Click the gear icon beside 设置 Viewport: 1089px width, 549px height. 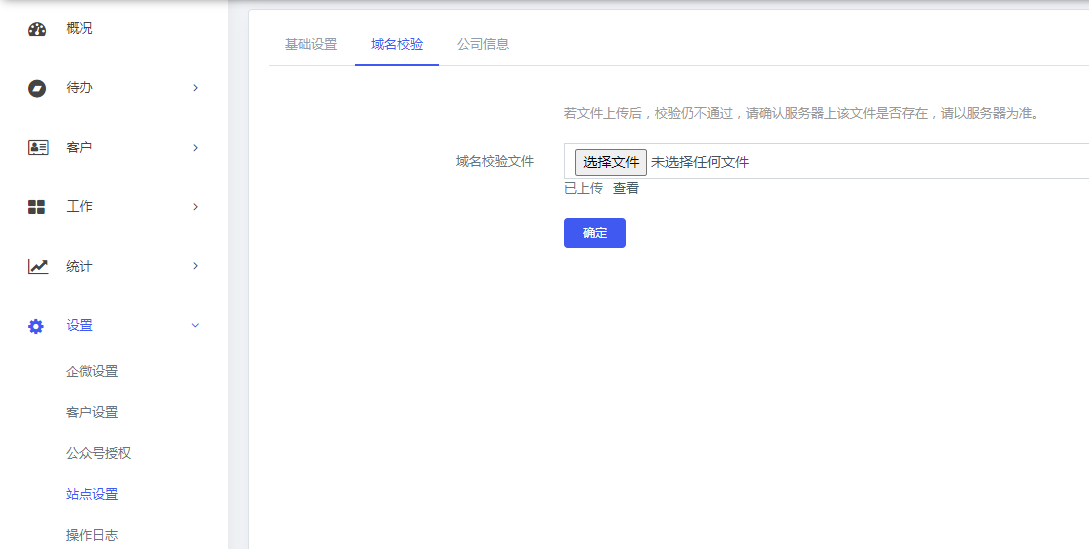[37, 326]
